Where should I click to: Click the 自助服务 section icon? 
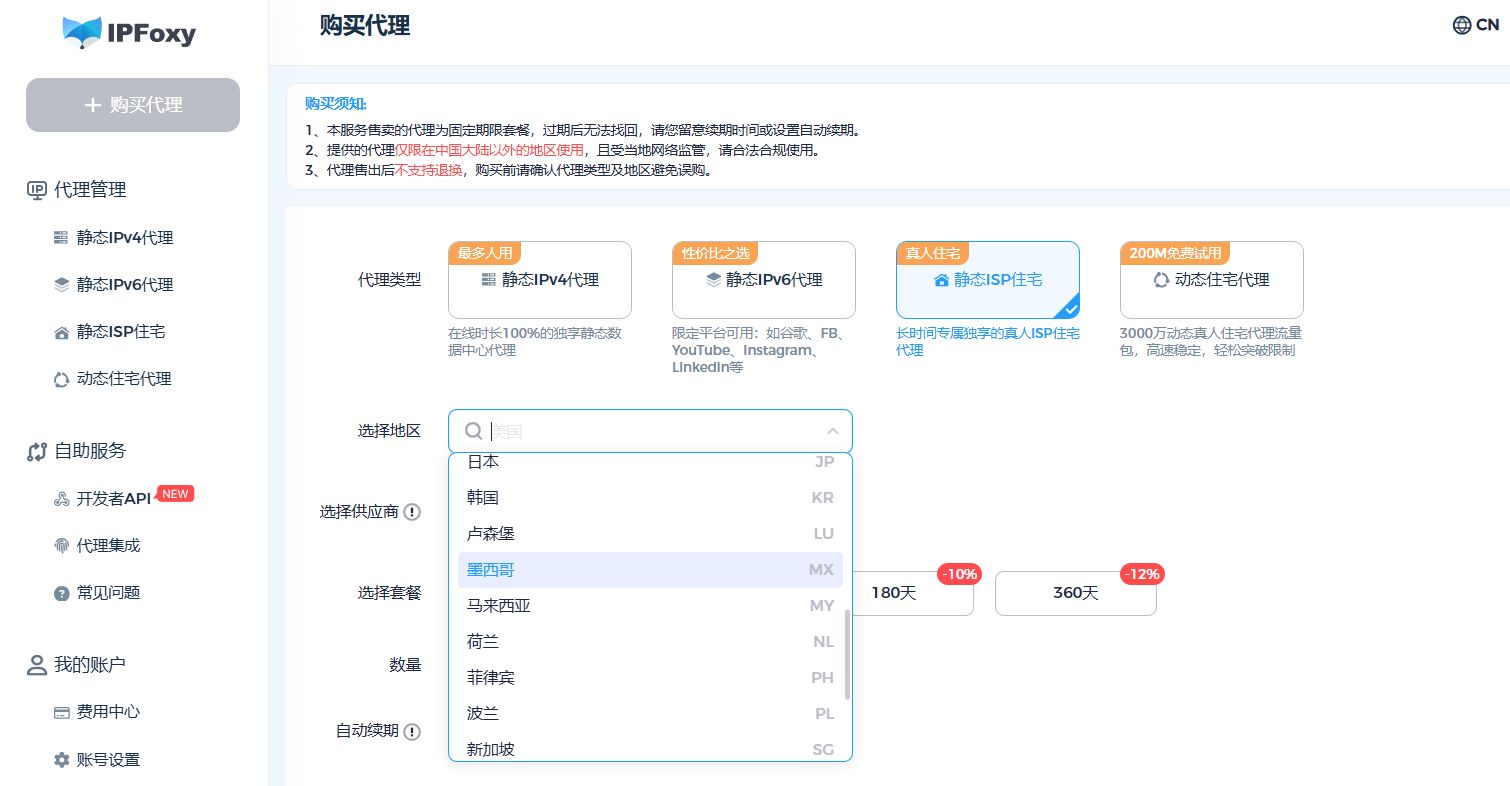[x=36, y=452]
